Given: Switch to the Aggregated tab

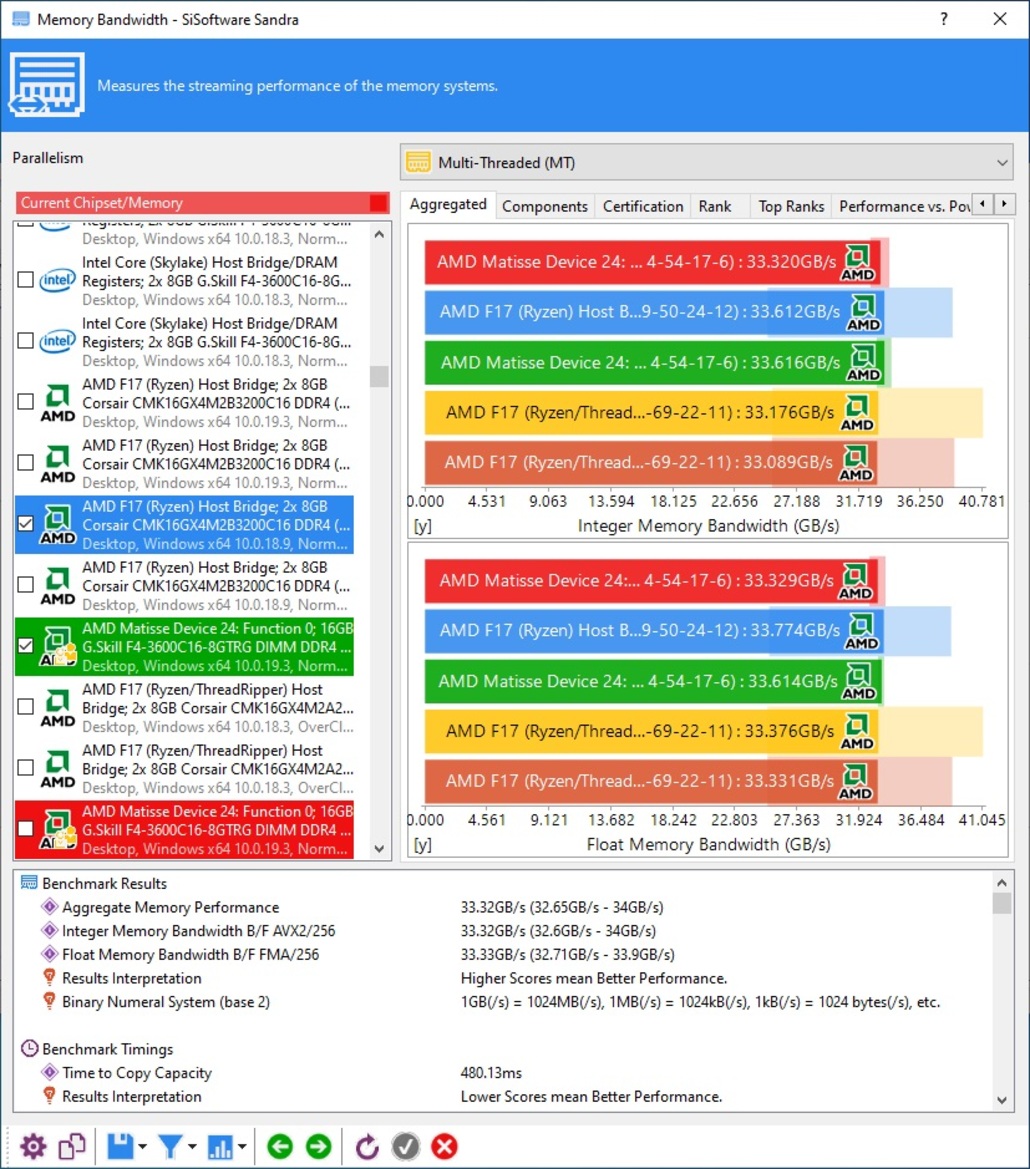Looking at the screenshot, I should (448, 204).
